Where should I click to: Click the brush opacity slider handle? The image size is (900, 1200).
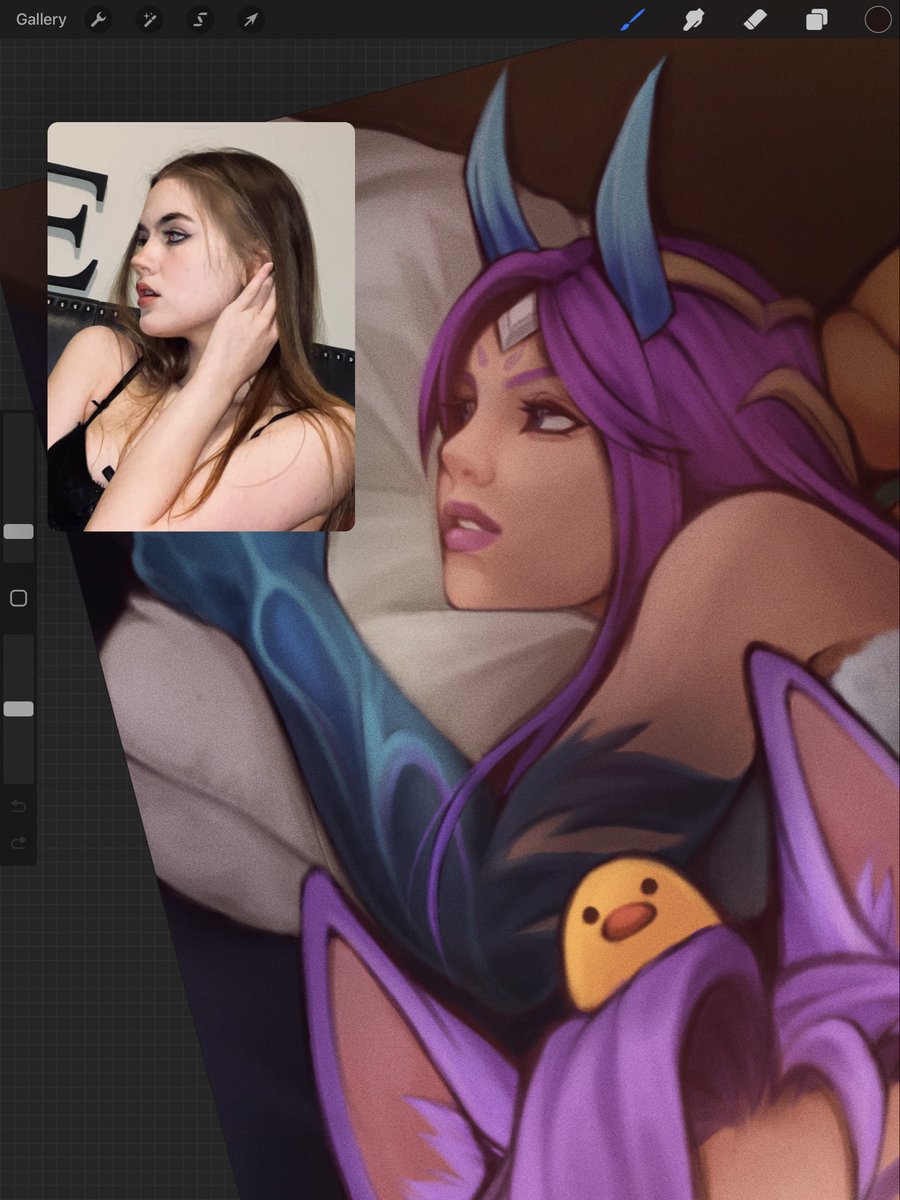point(18,709)
